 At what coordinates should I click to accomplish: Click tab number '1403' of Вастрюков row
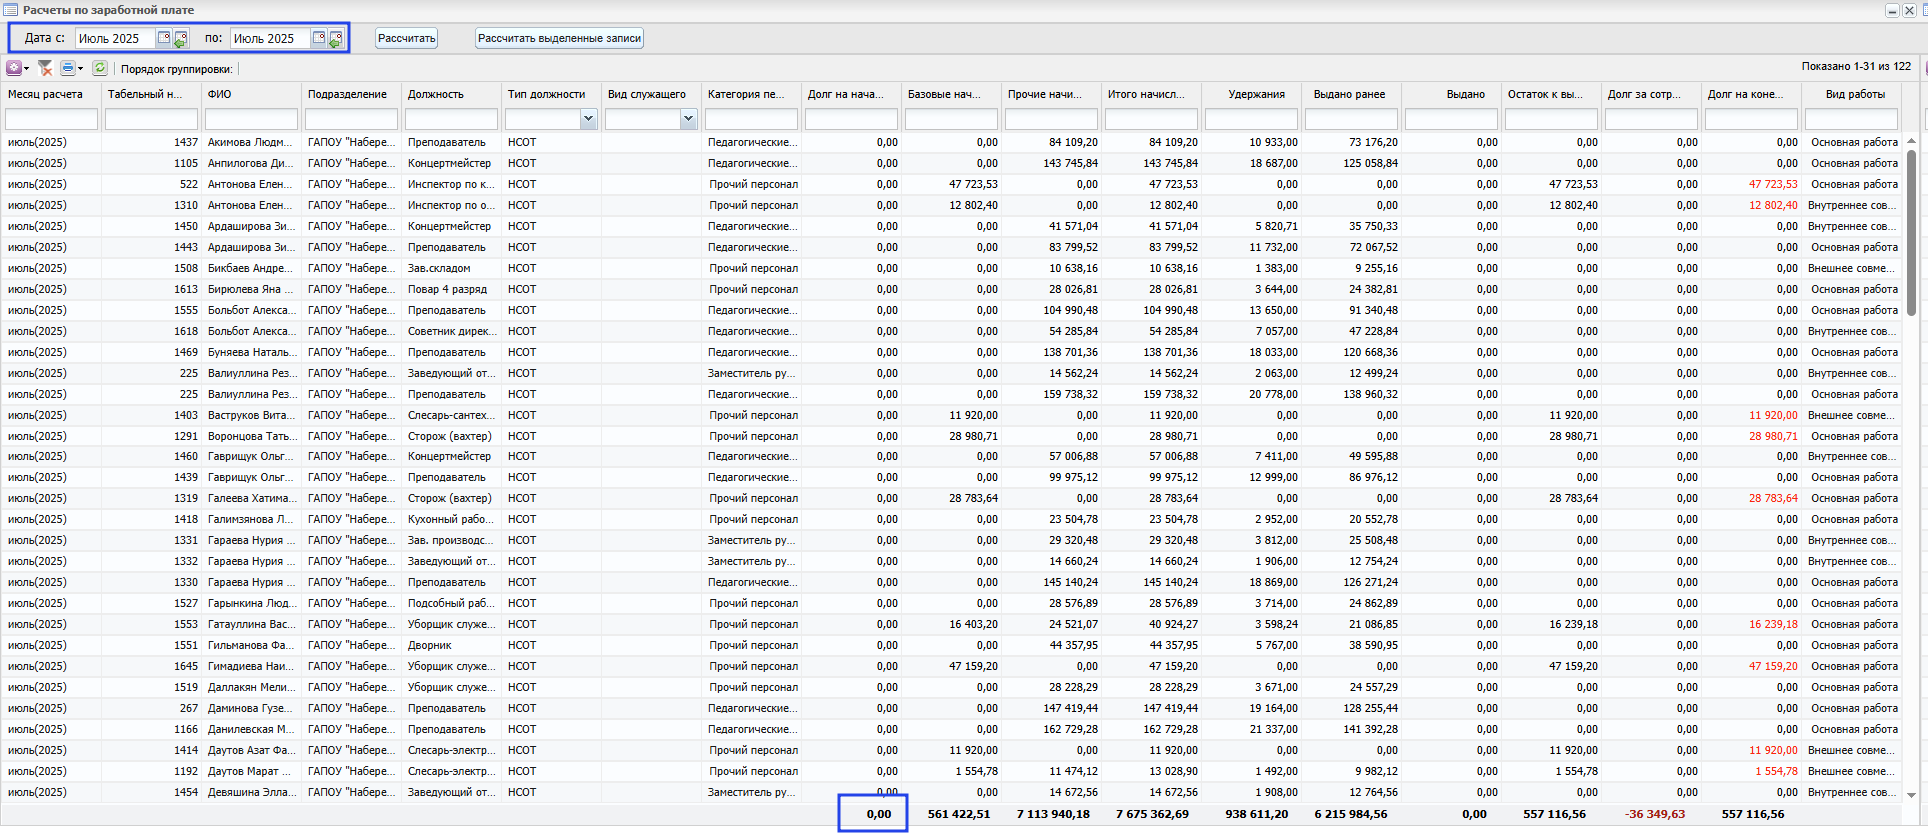(185, 415)
